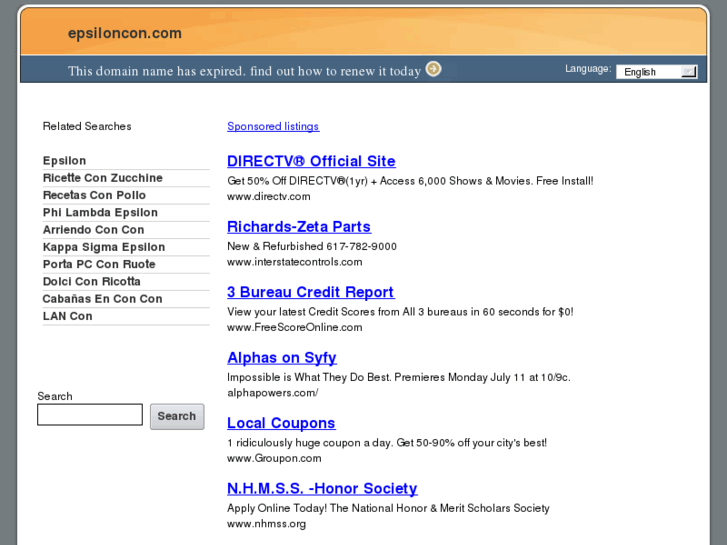Click the orange arrow icon beside the expired notice

tap(434, 69)
